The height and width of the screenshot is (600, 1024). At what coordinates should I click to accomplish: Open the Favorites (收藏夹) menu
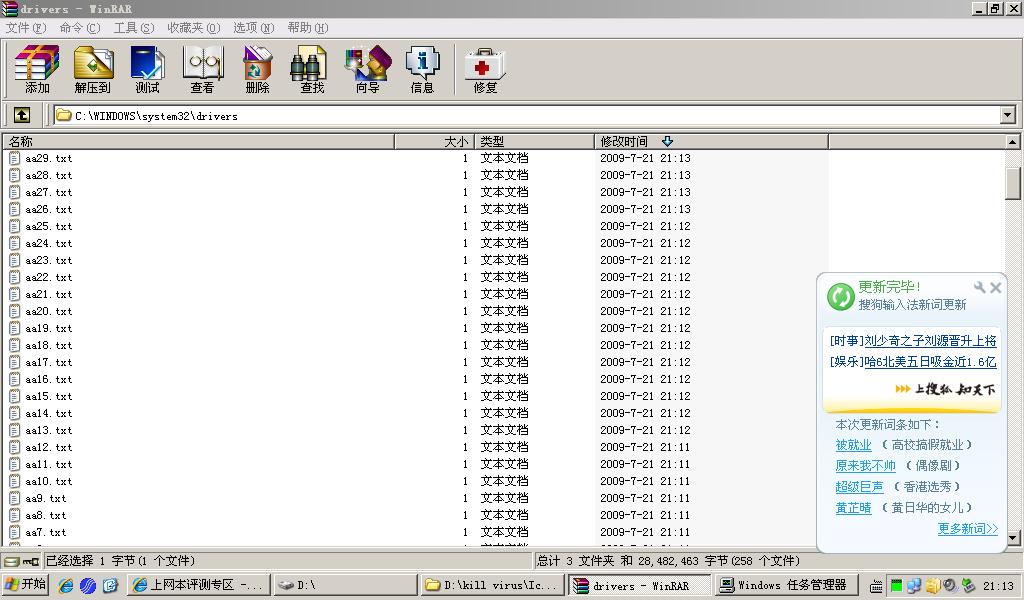(x=194, y=27)
